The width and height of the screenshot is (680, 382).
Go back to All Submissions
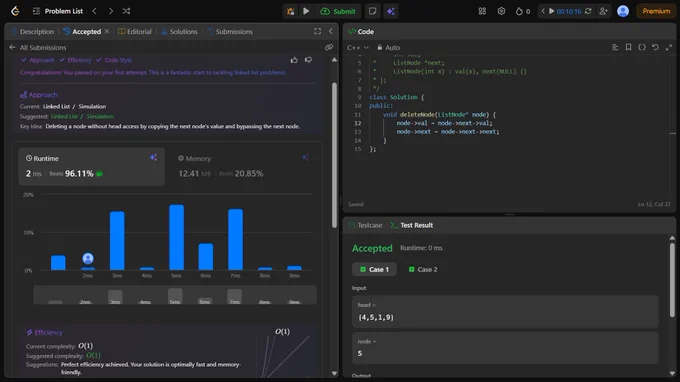(x=38, y=48)
